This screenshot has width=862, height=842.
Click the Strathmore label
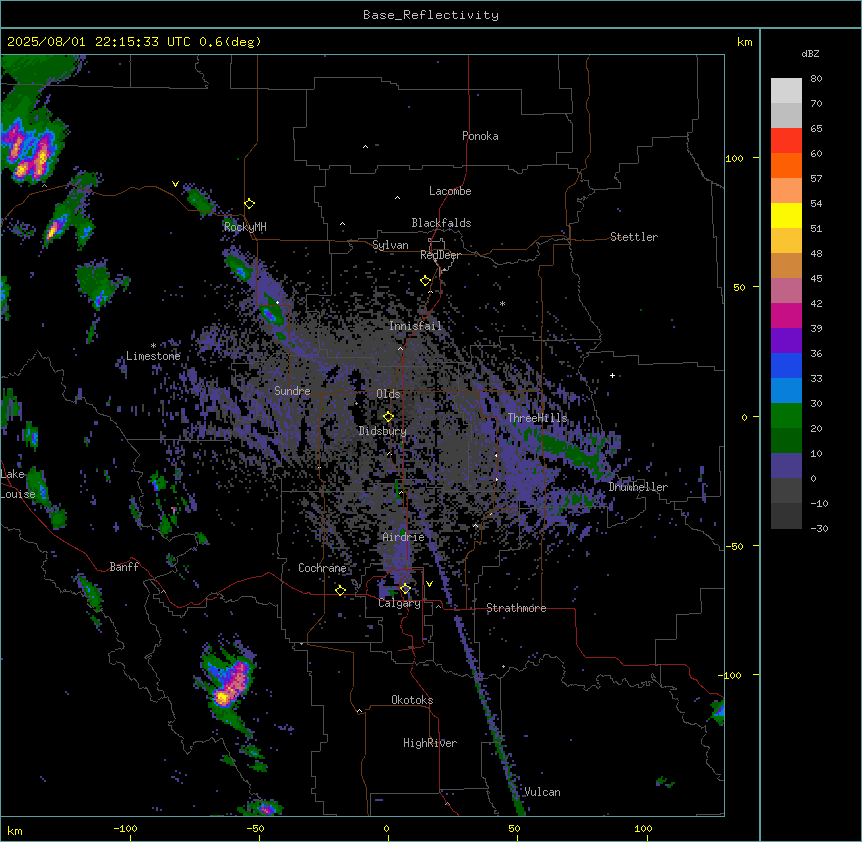[x=516, y=608]
